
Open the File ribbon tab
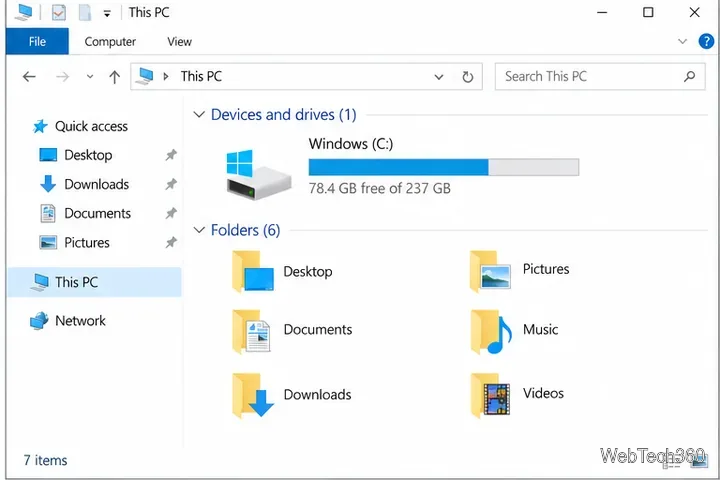click(37, 41)
